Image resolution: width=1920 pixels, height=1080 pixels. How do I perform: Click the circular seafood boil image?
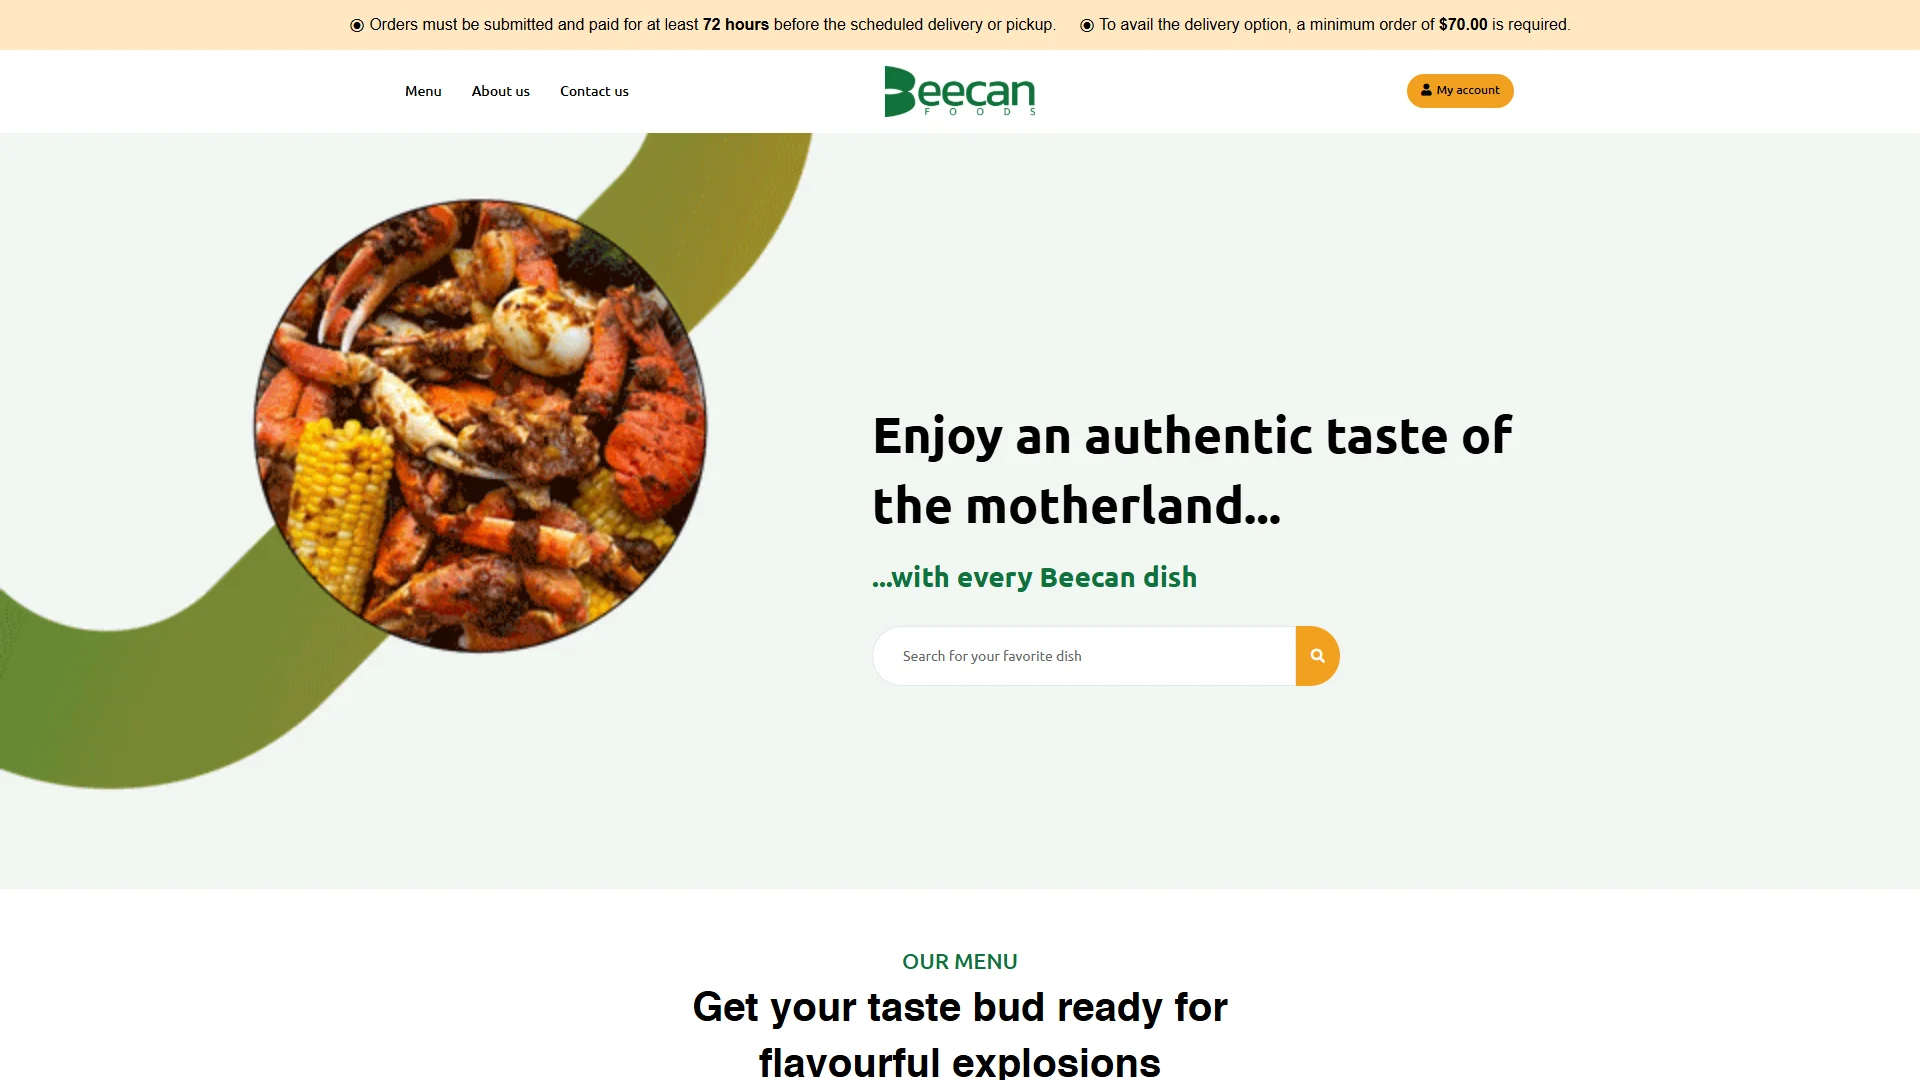click(x=480, y=426)
